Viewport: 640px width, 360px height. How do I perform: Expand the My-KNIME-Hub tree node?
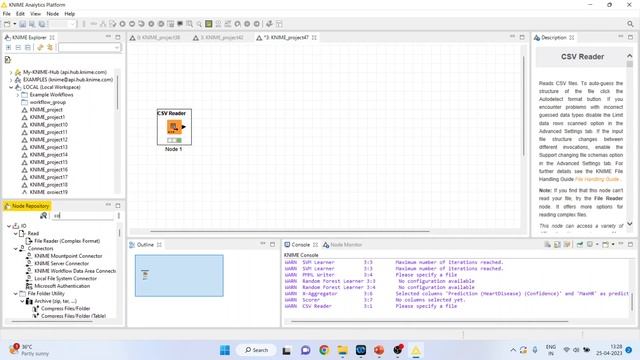click(11, 72)
